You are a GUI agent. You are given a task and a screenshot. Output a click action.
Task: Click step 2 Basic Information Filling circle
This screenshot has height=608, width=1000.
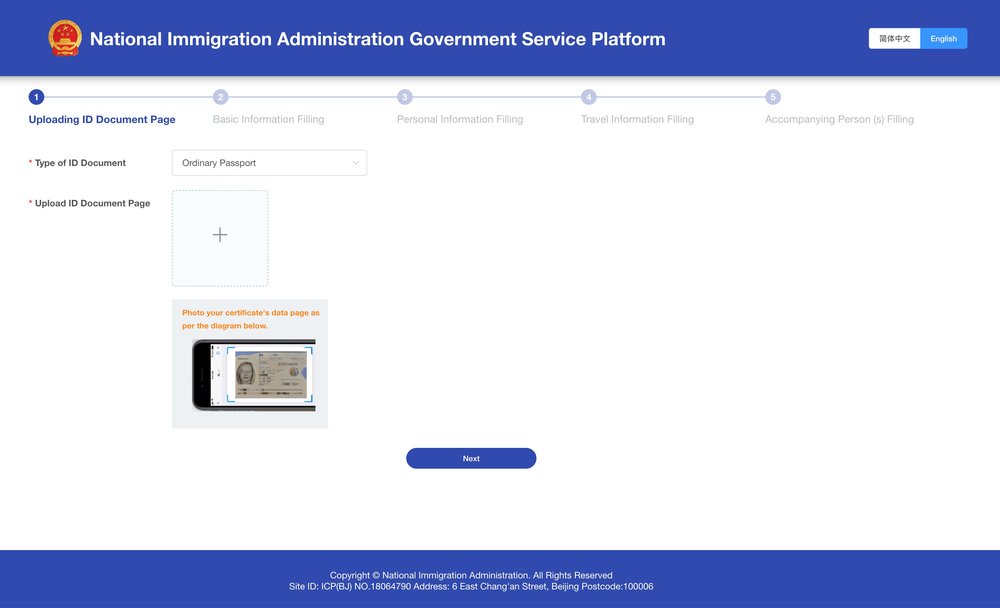click(x=220, y=97)
